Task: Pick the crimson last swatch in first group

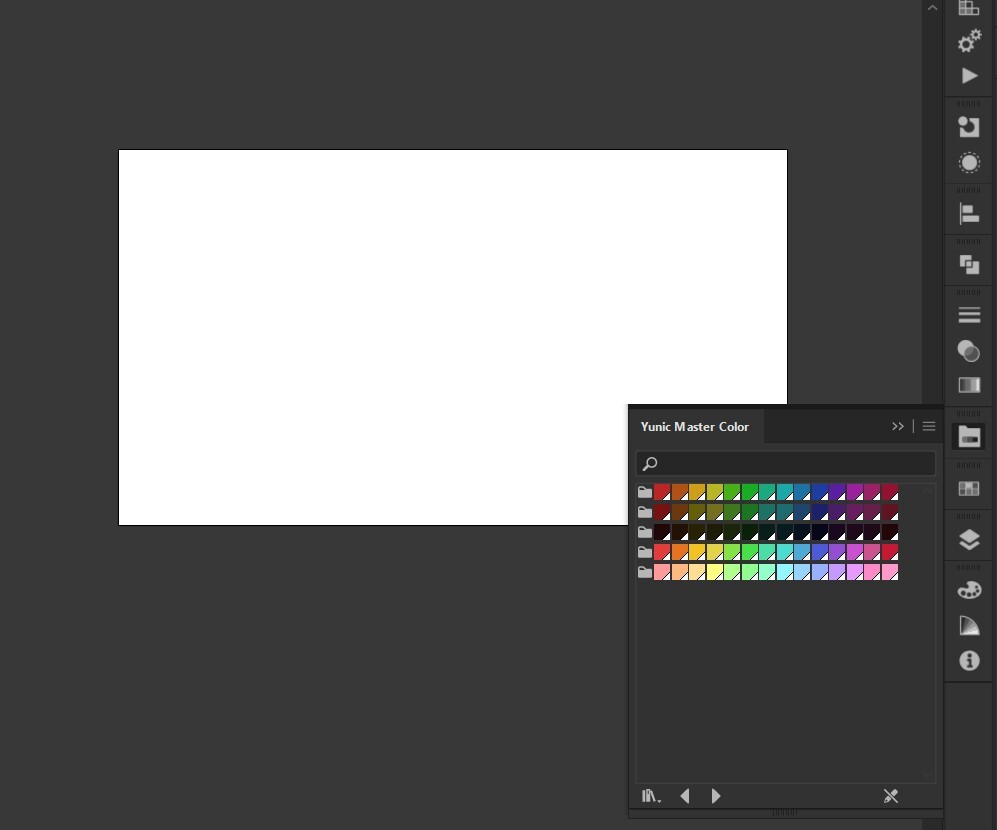Action: (x=890, y=492)
